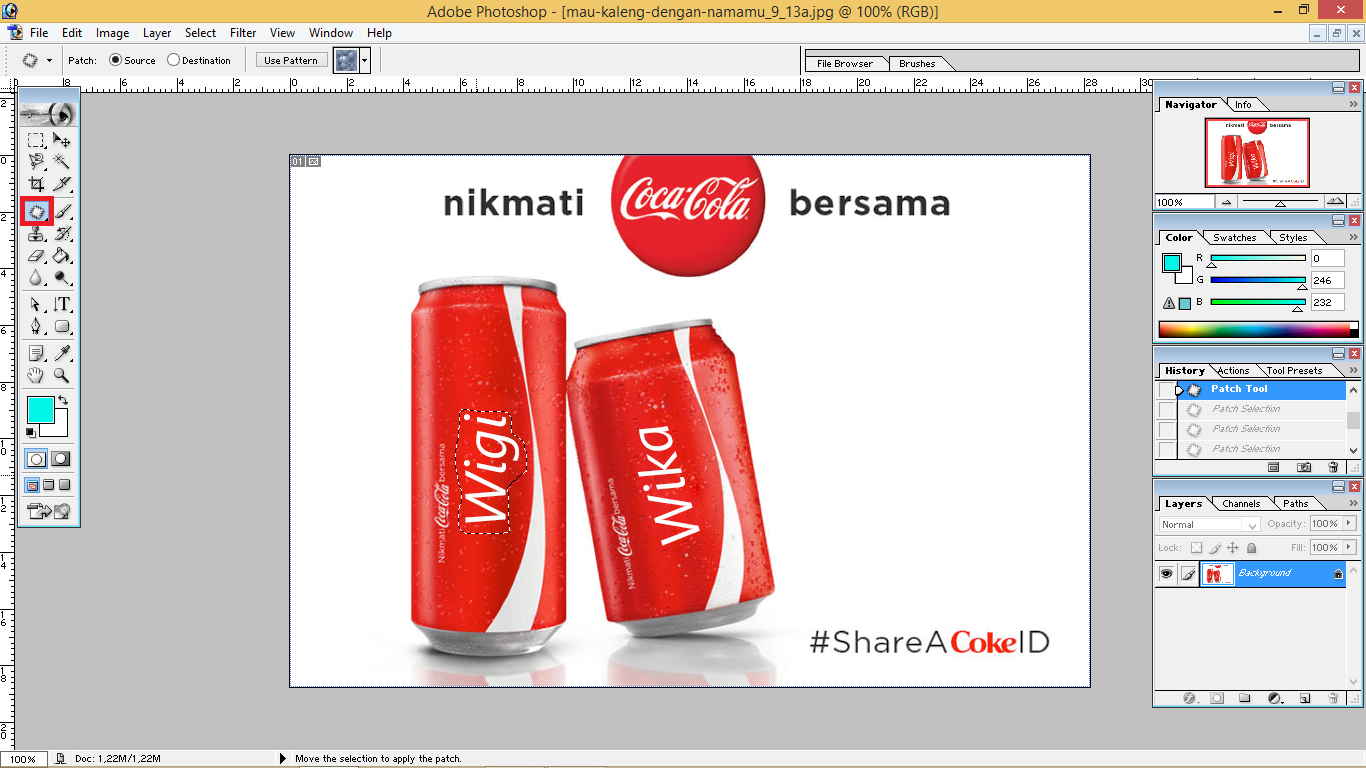
Task: Select the Zoom tool in toolbox
Action: coord(62,376)
